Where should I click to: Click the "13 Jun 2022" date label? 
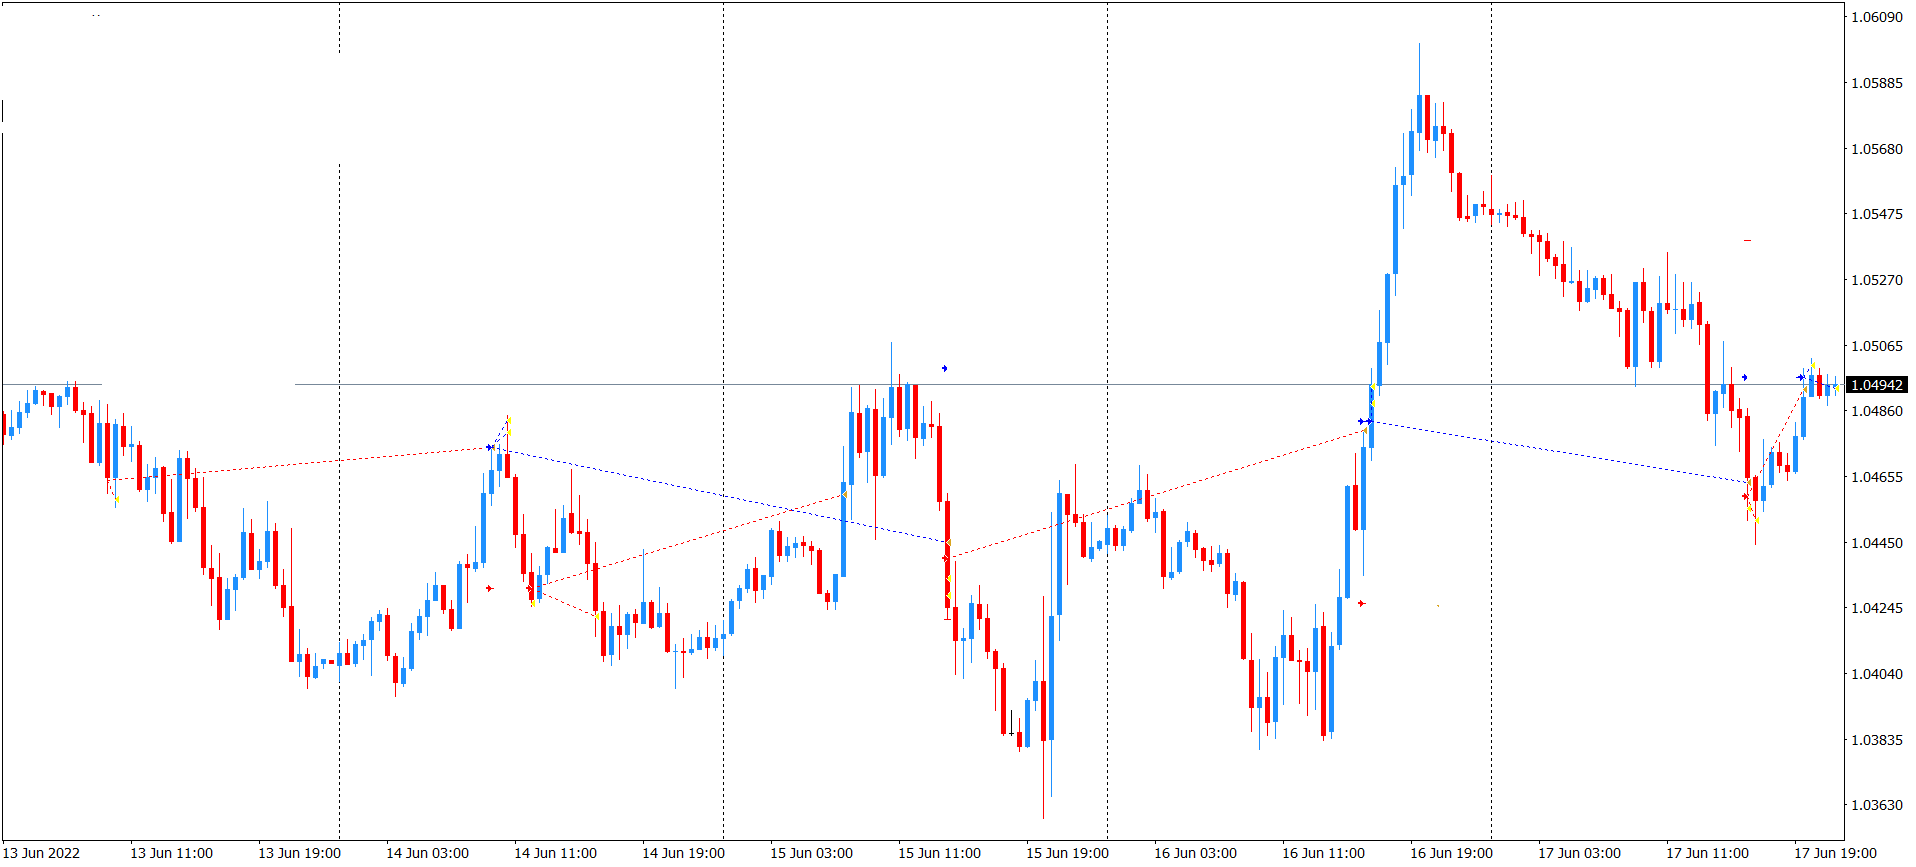coord(42,853)
